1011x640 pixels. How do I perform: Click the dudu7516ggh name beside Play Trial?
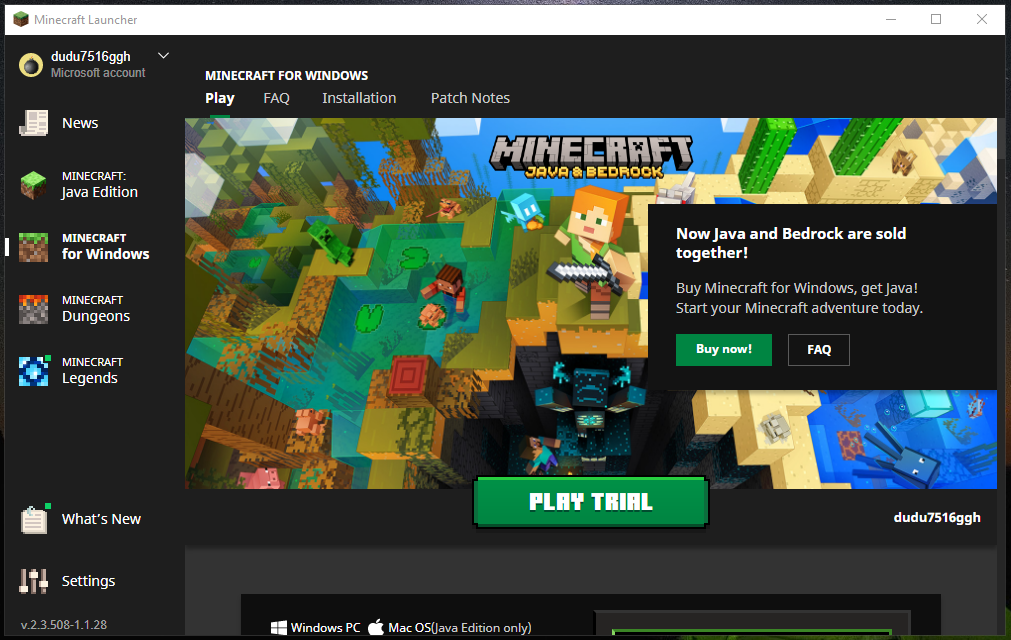coord(937,518)
